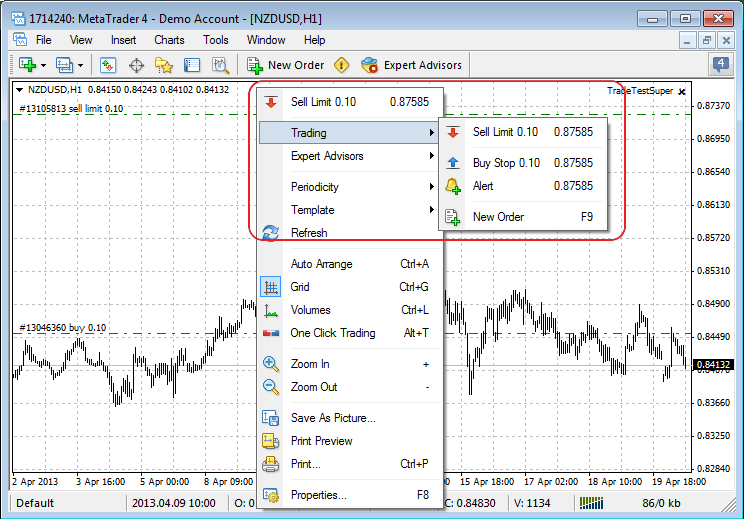Click the MetaTrader application icon in menu bar
Image resolution: width=744 pixels, height=519 pixels.
[20, 39]
